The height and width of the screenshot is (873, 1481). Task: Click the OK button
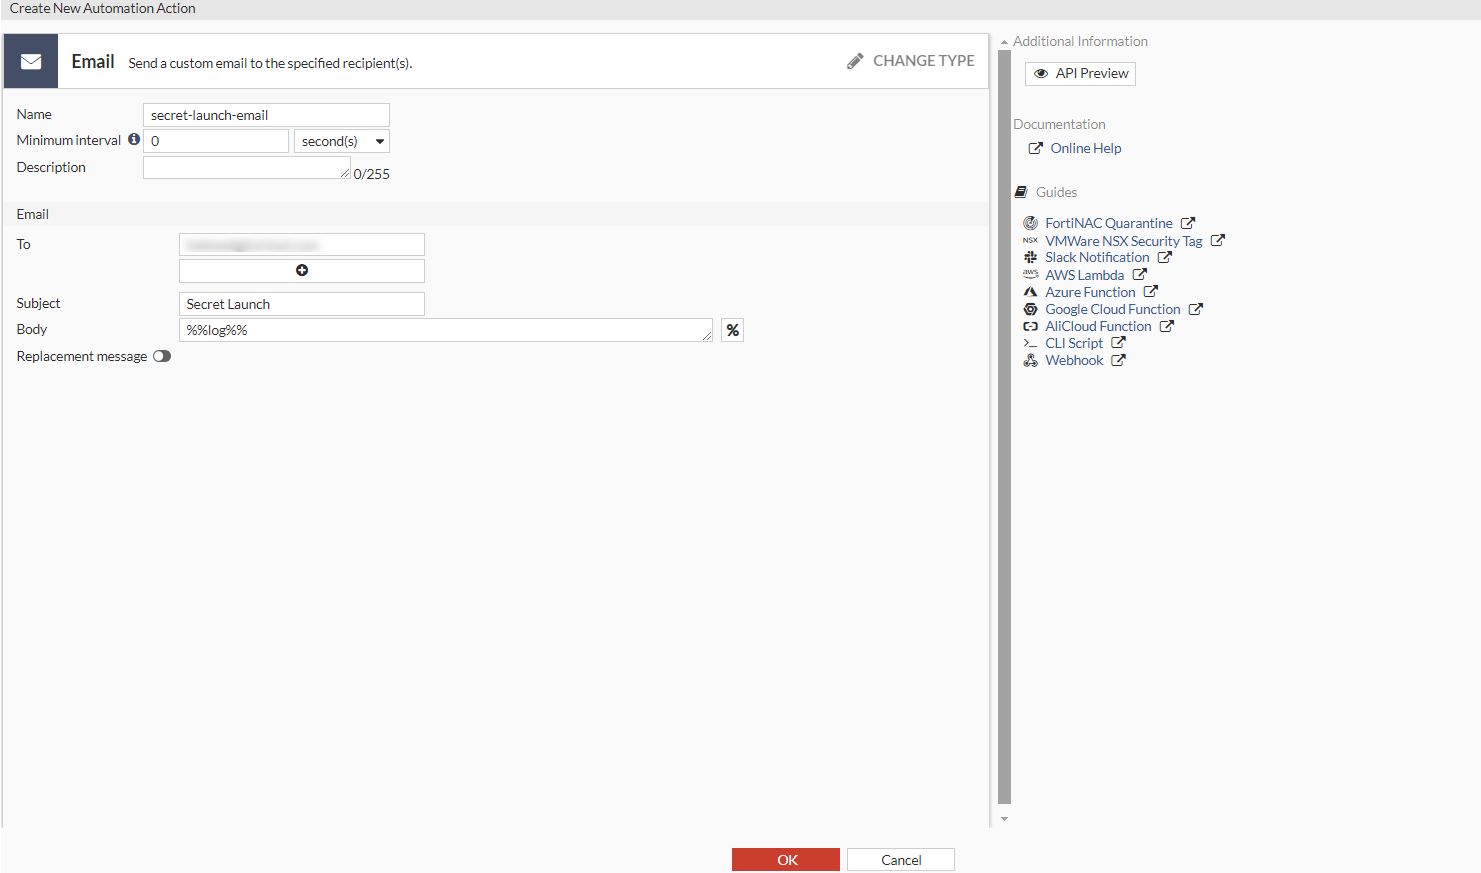pyautogui.click(x=786, y=860)
